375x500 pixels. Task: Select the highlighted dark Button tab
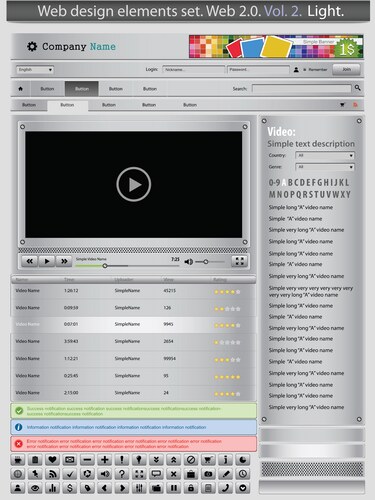coord(82,89)
